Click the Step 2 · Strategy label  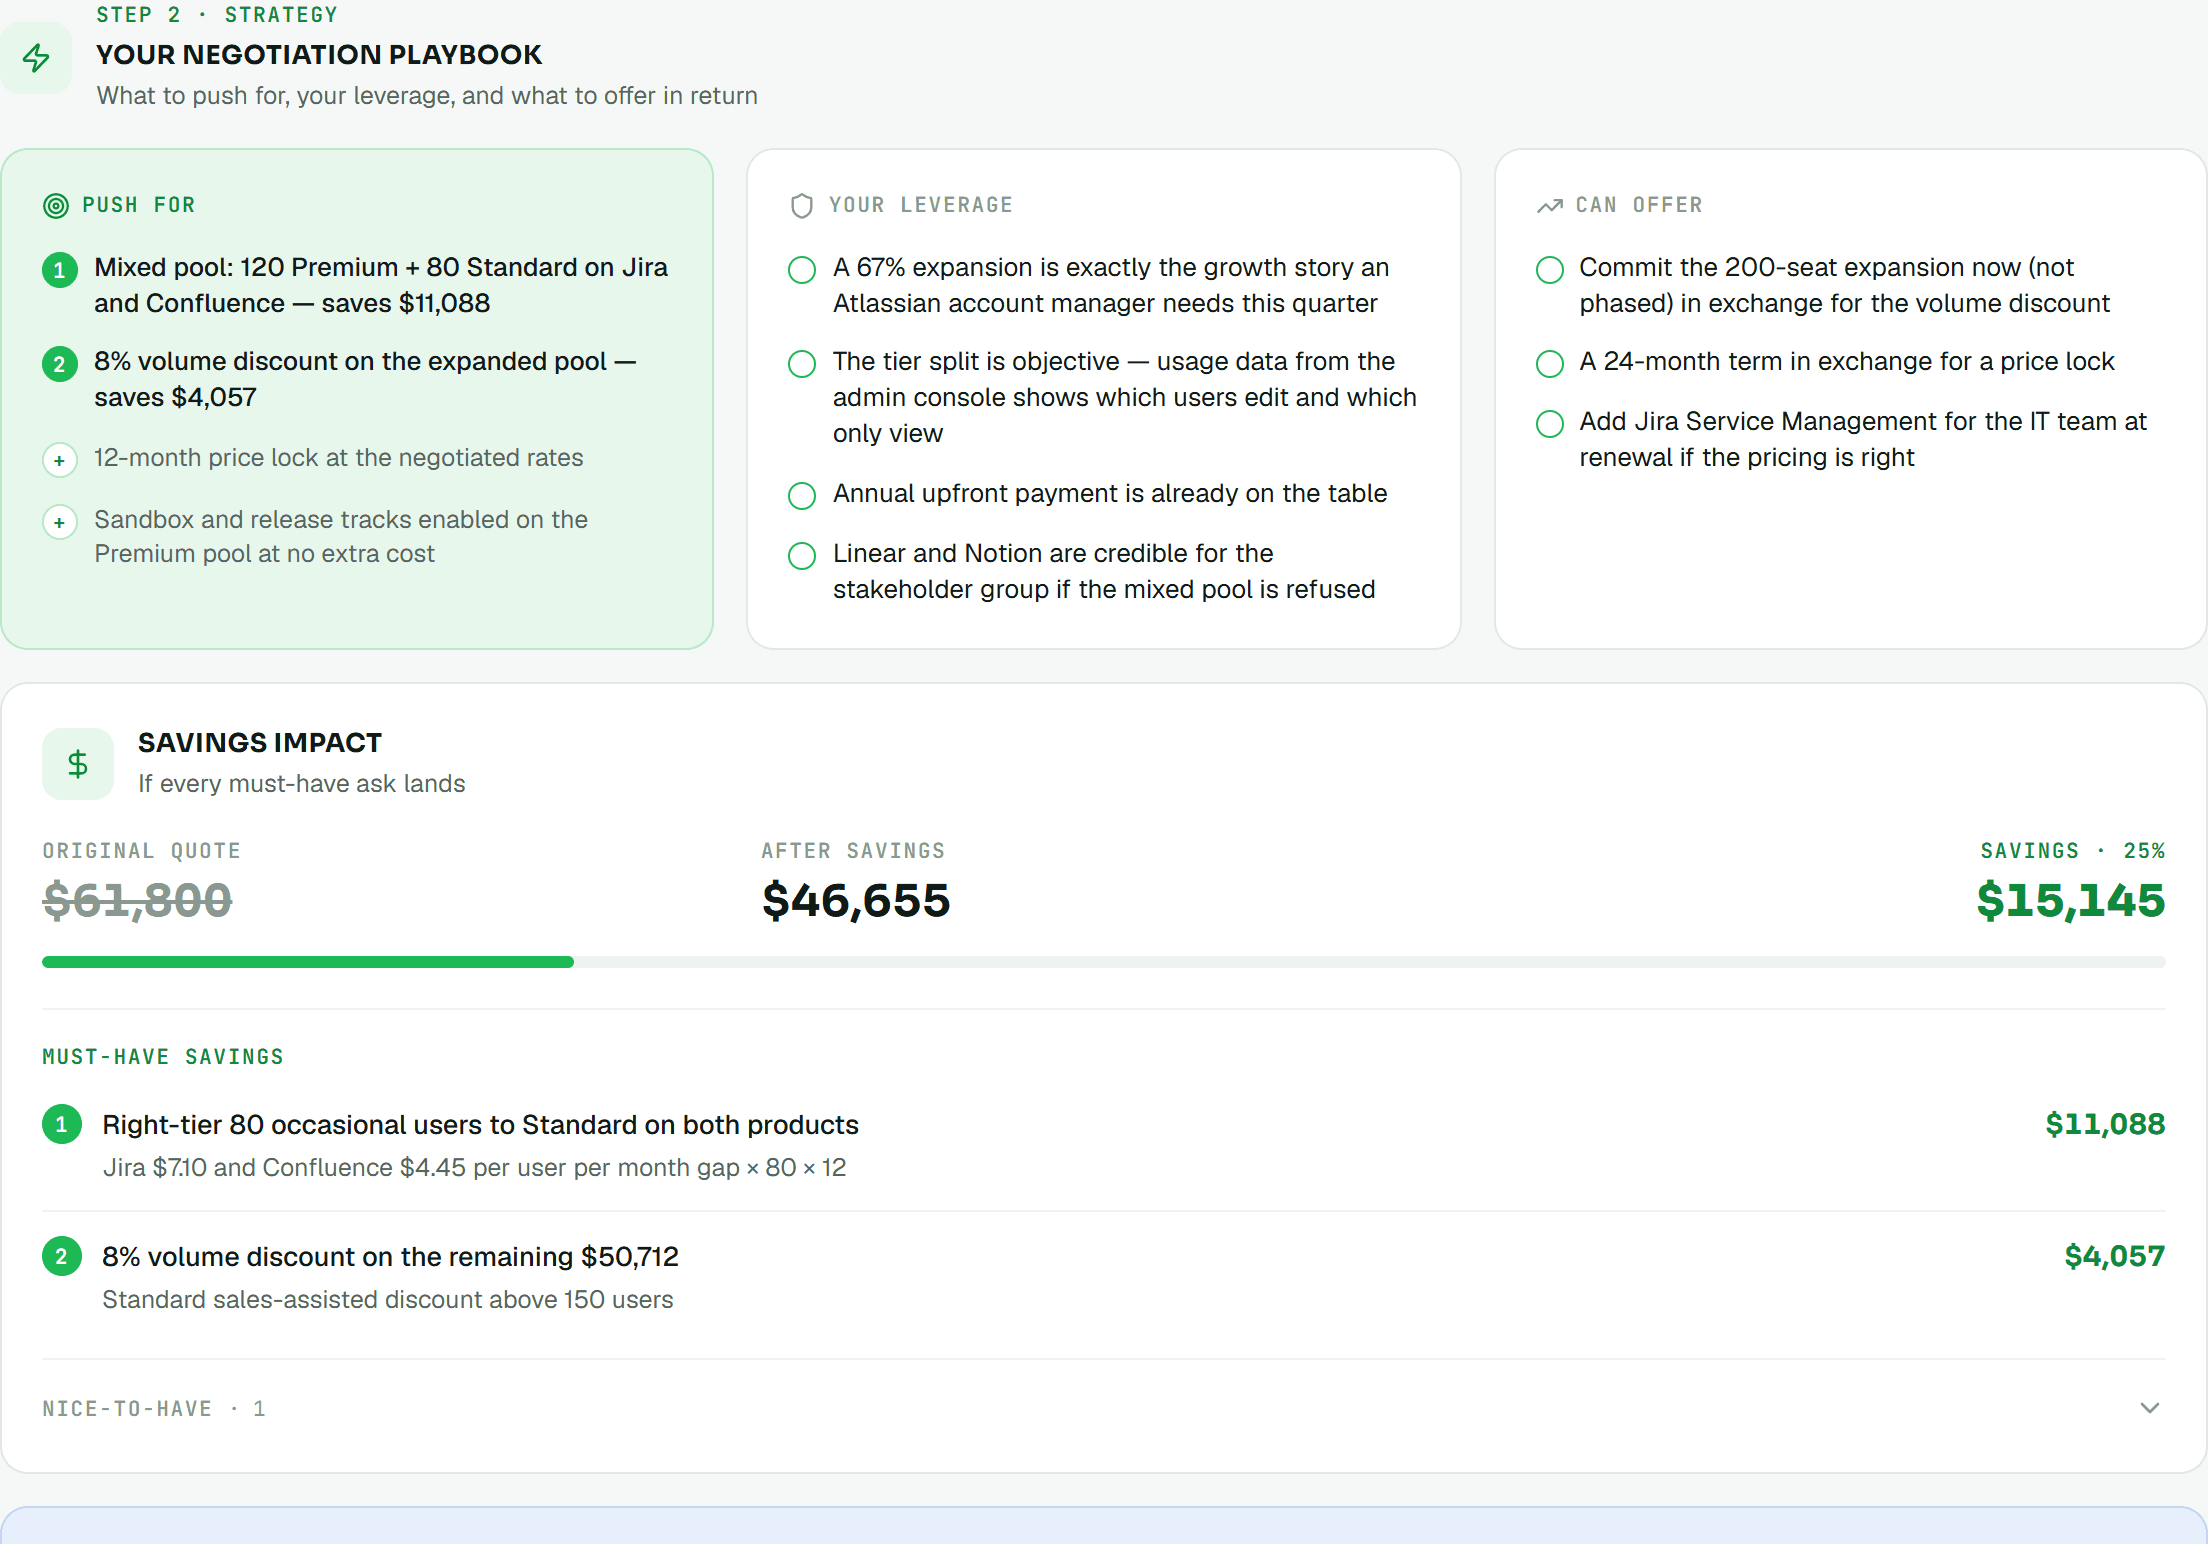pos(217,14)
